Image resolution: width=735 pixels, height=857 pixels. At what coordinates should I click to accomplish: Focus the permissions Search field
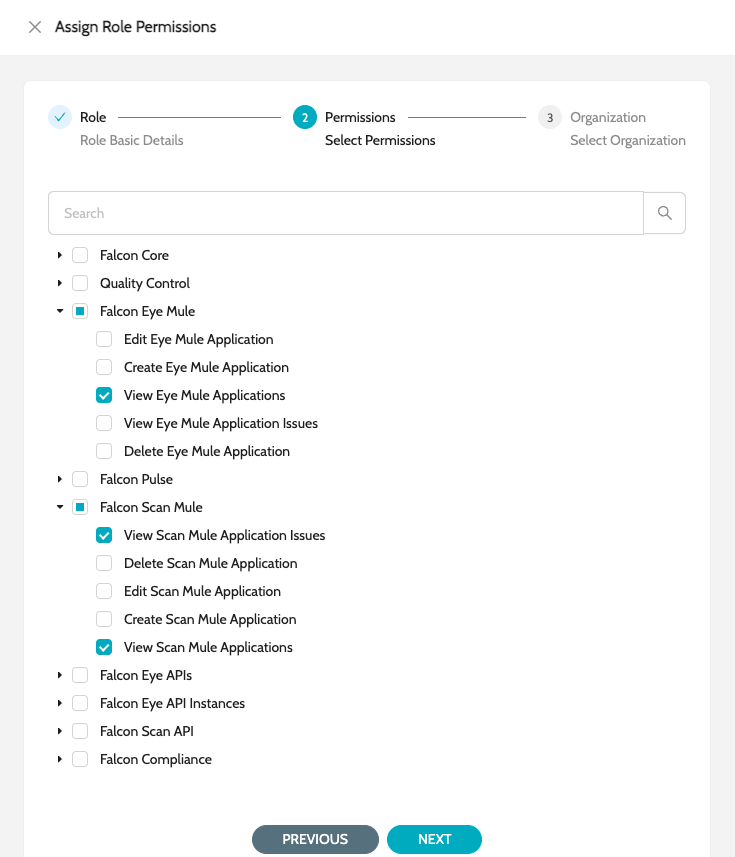346,213
